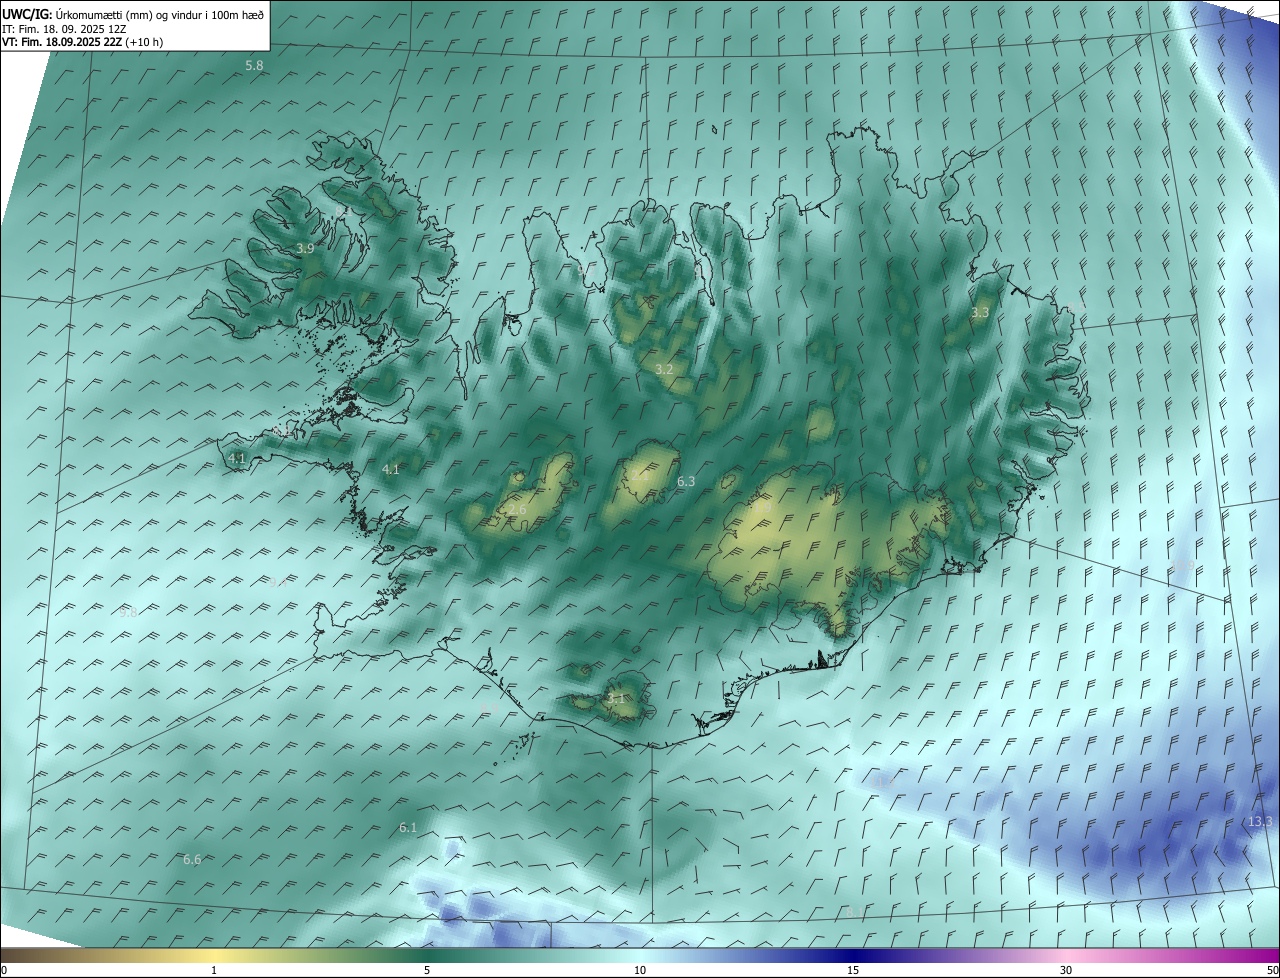
Task: Click the precipitation value 6.6 on the map
Action: [192, 859]
